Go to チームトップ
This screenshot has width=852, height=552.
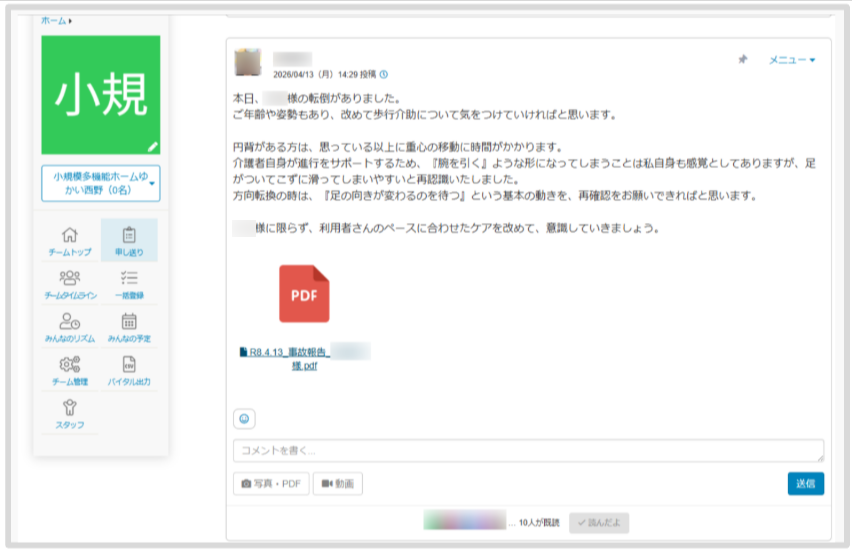[x=70, y=241]
